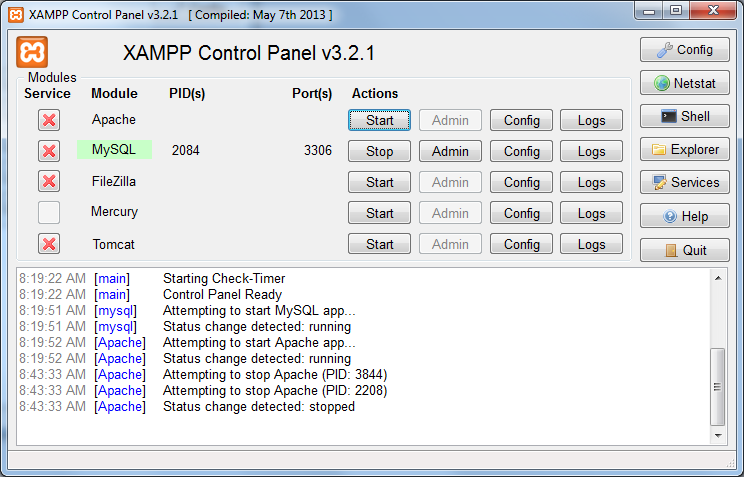Launch the Shell from the right sidebar
744x477 pixels.
tap(684, 116)
